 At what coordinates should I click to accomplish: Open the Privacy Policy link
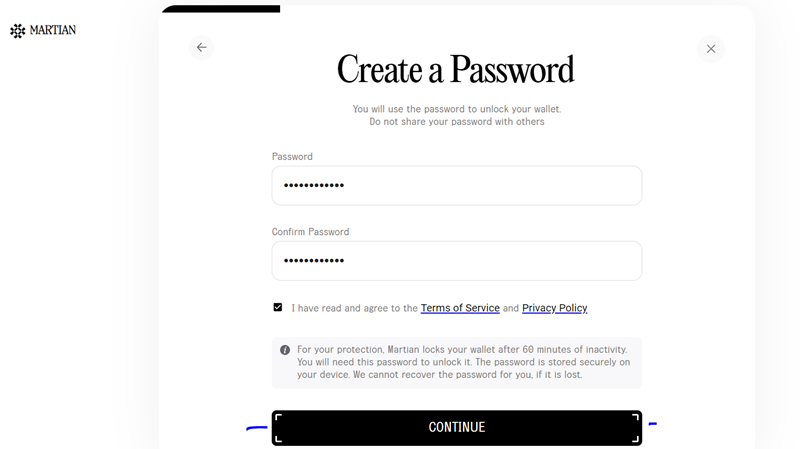[554, 308]
